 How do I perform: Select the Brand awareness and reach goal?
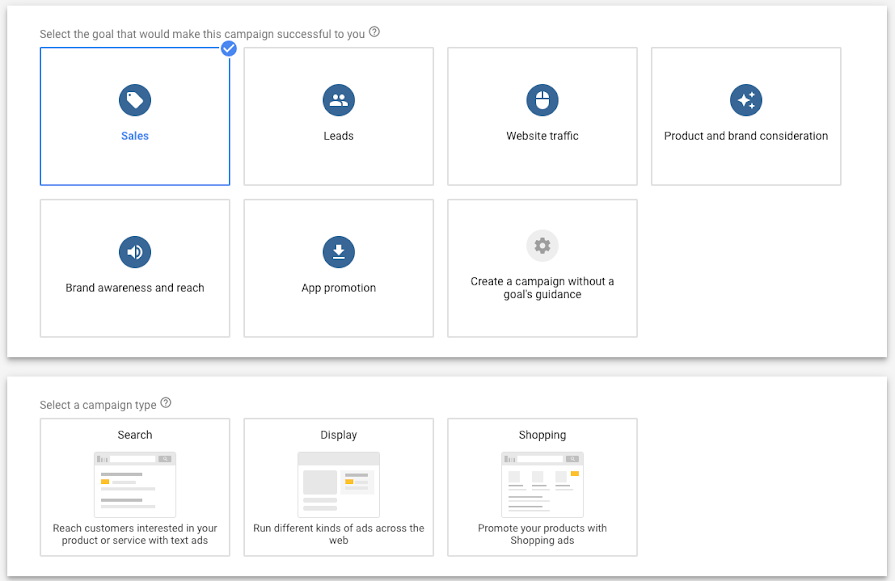click(x=134, y=268)
